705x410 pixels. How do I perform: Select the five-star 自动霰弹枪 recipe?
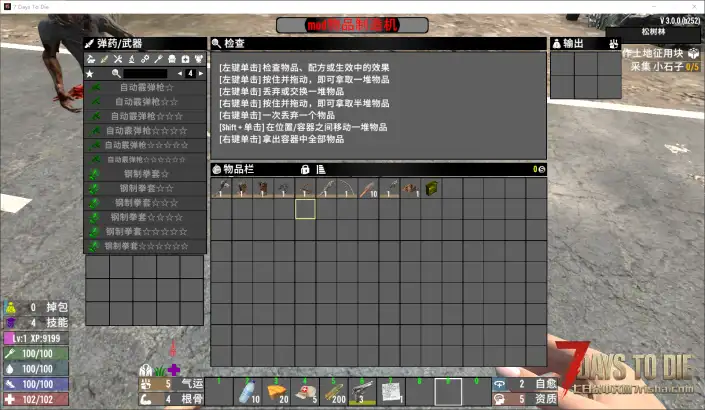pos(145,145)
